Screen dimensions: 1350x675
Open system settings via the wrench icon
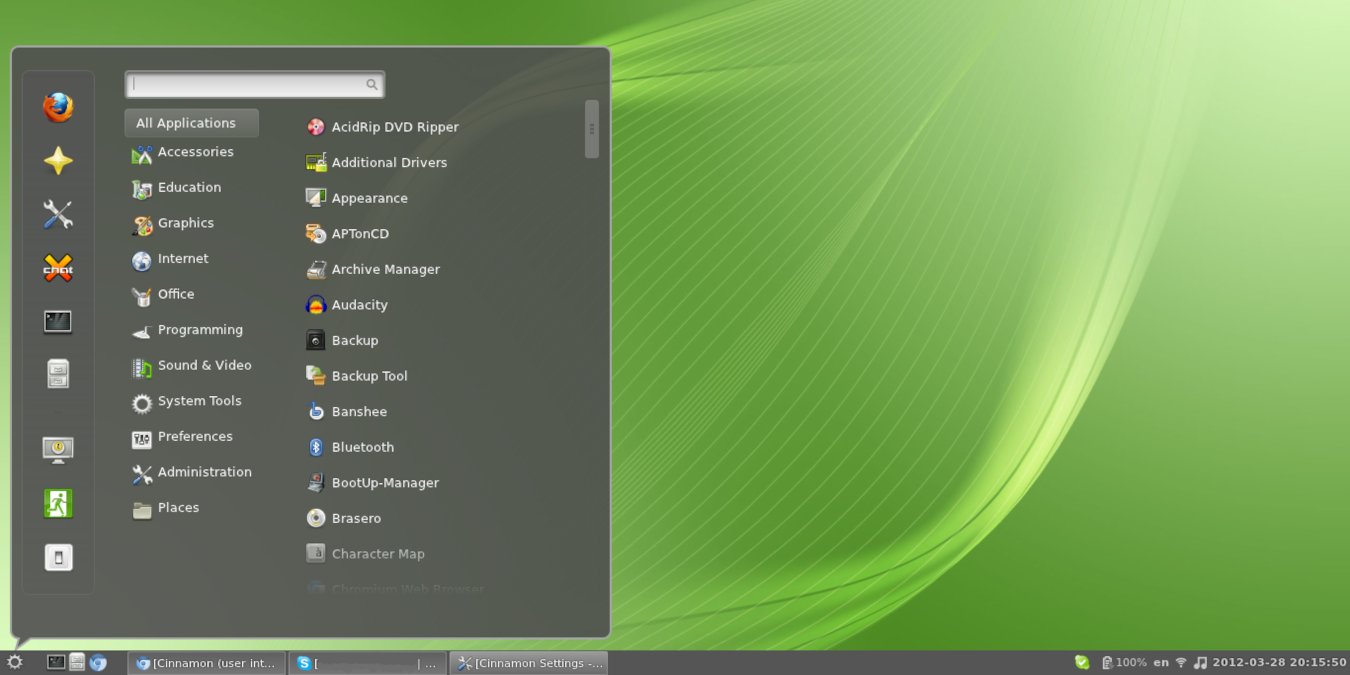click(x=57, y=214)
